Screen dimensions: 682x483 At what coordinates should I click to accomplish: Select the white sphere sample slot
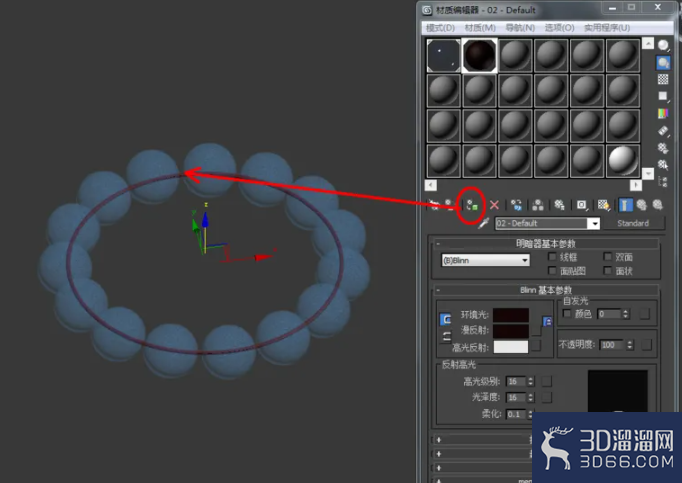click(x=622, y=161)
